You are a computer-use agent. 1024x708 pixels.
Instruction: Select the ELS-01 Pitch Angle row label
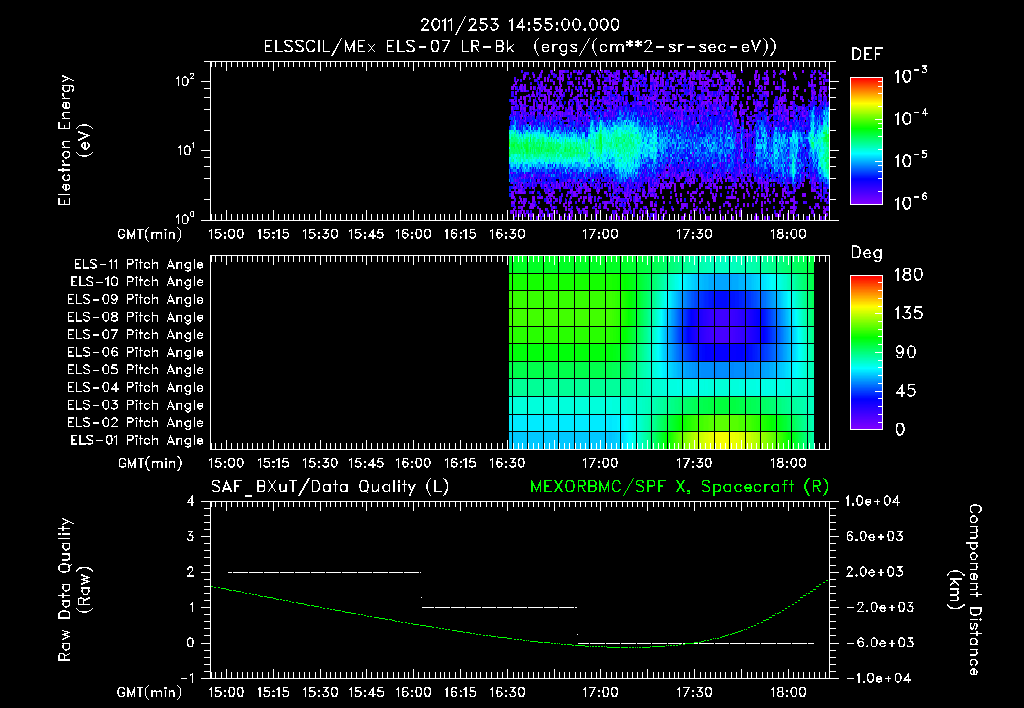tap(137, 441)
